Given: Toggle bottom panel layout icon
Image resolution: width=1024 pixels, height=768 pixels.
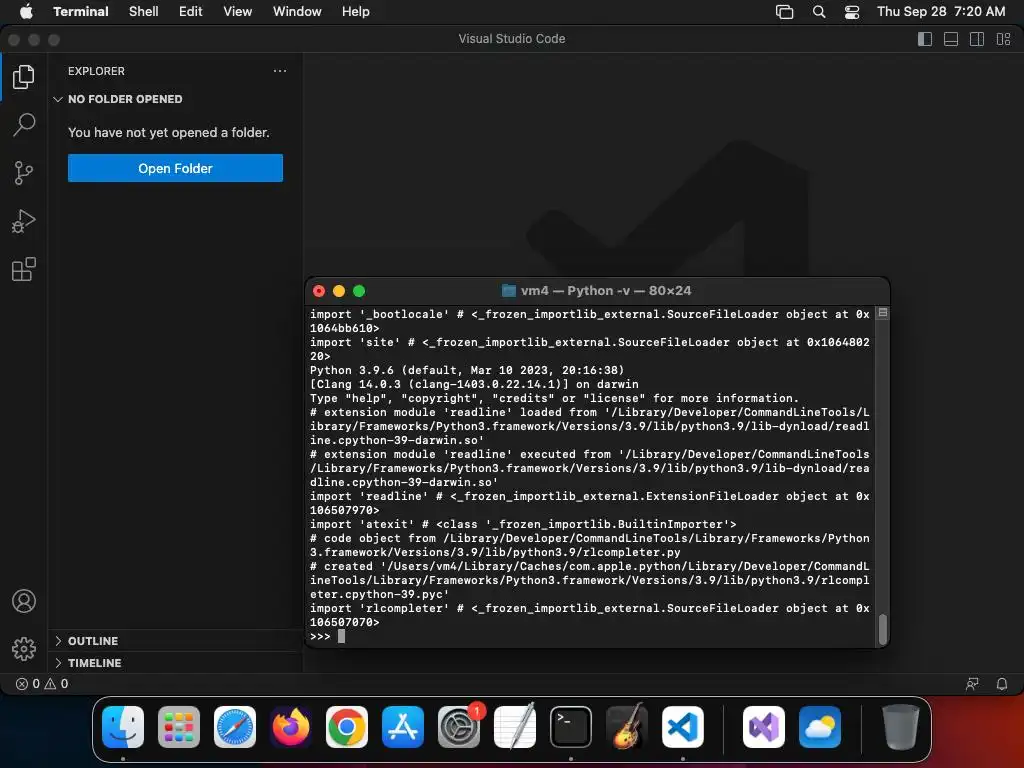Looking at the screenshot, I should tap(951, 39).
